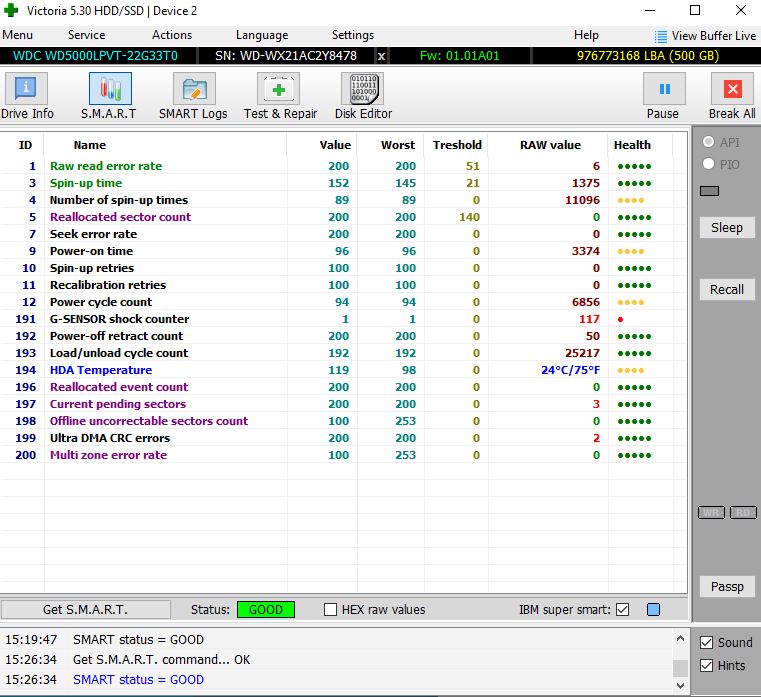Open the Help menu
Image resolution: width=761 pixels, height=697 pixels.
coord(586,35)
